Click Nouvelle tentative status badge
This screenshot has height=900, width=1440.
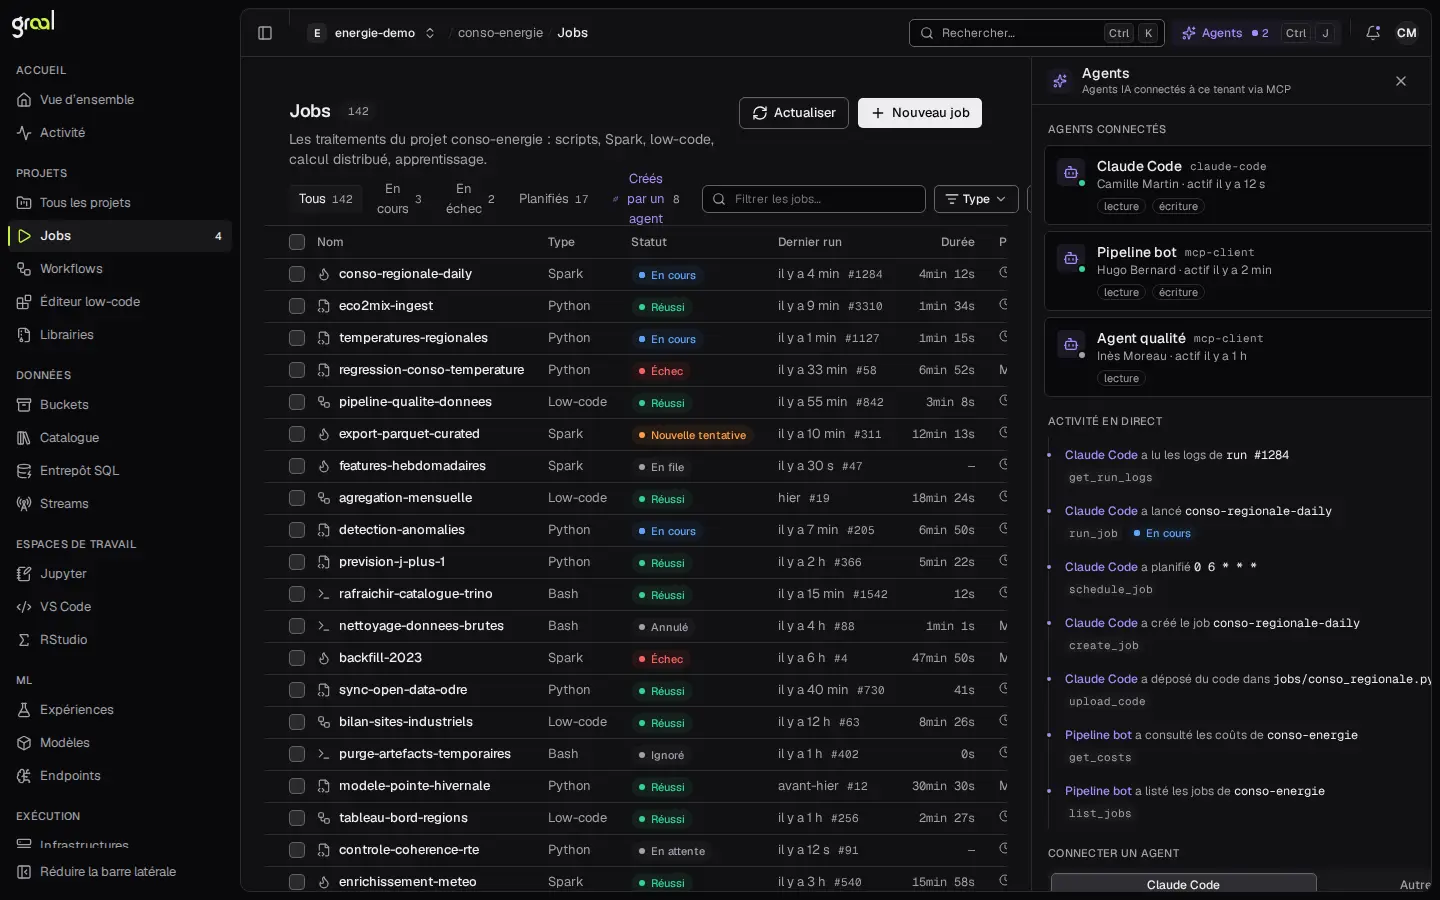[692, 435]
